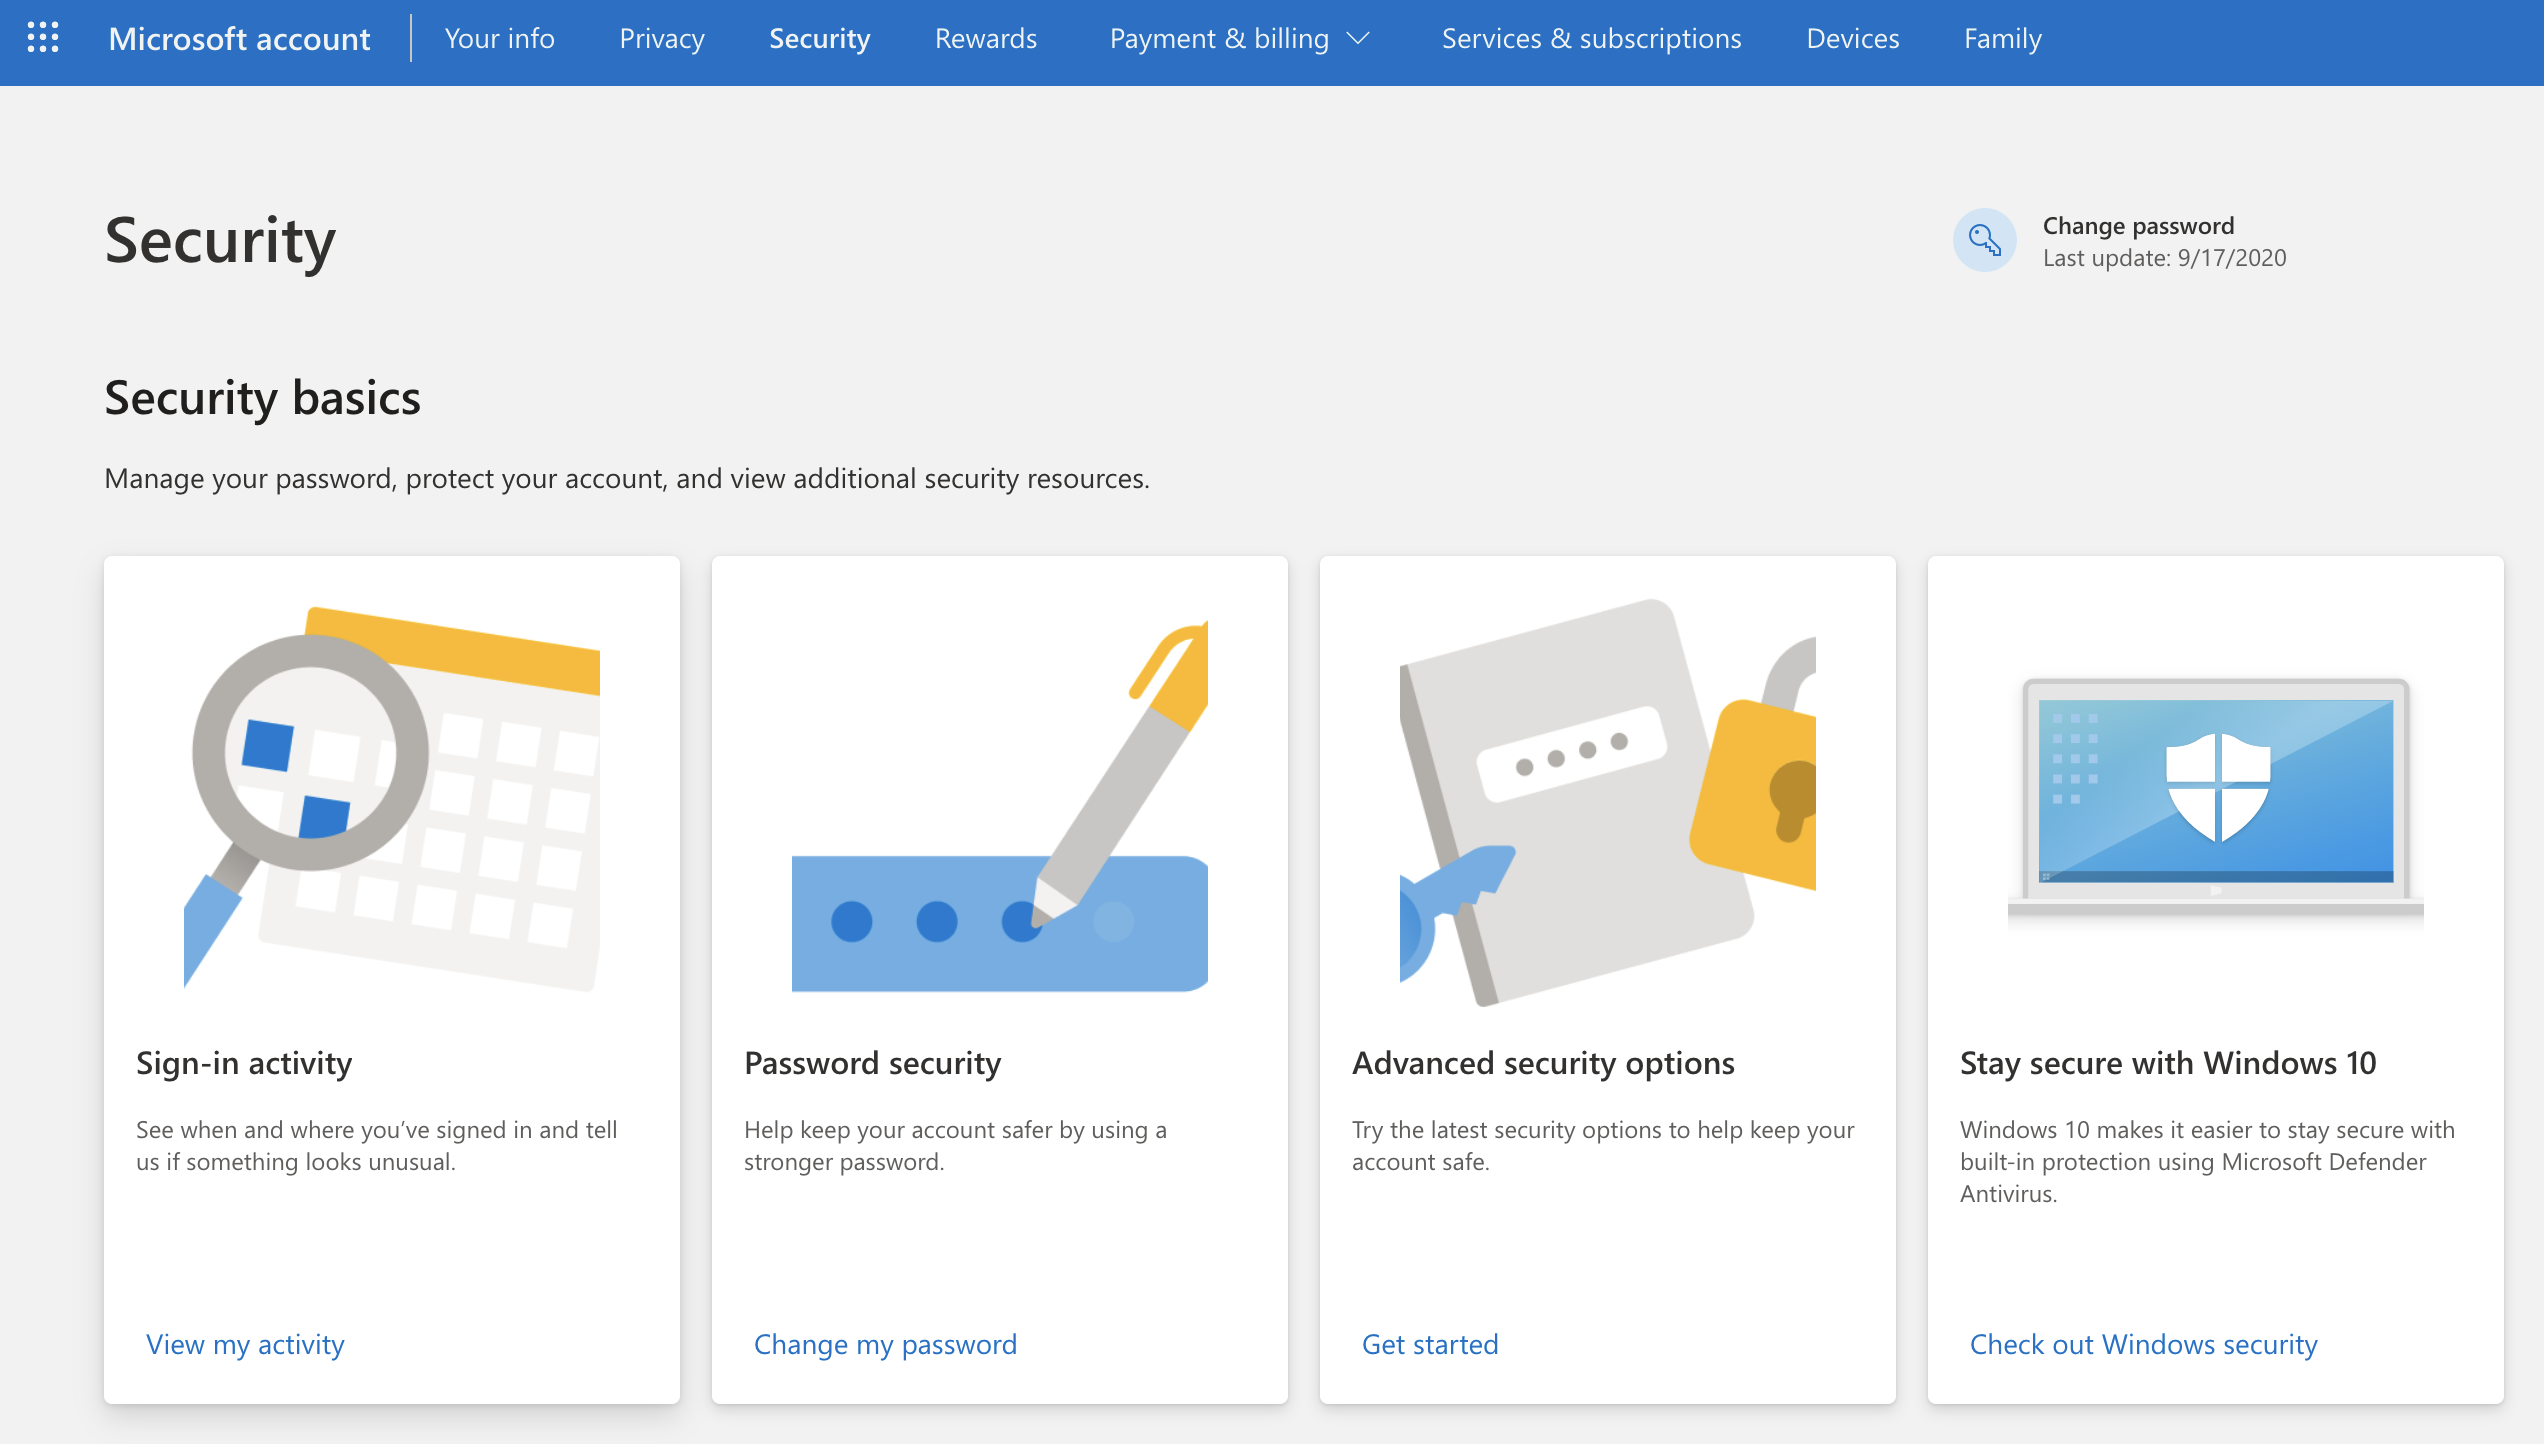The image size is (2544, 1444).
Task: Open the Privacy tab
Action: point(661,38)
